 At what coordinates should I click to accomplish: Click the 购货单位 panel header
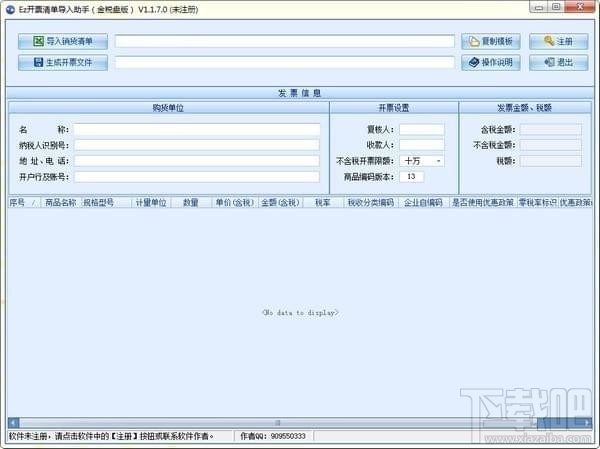pyautogui.click(x=168, y=108)
